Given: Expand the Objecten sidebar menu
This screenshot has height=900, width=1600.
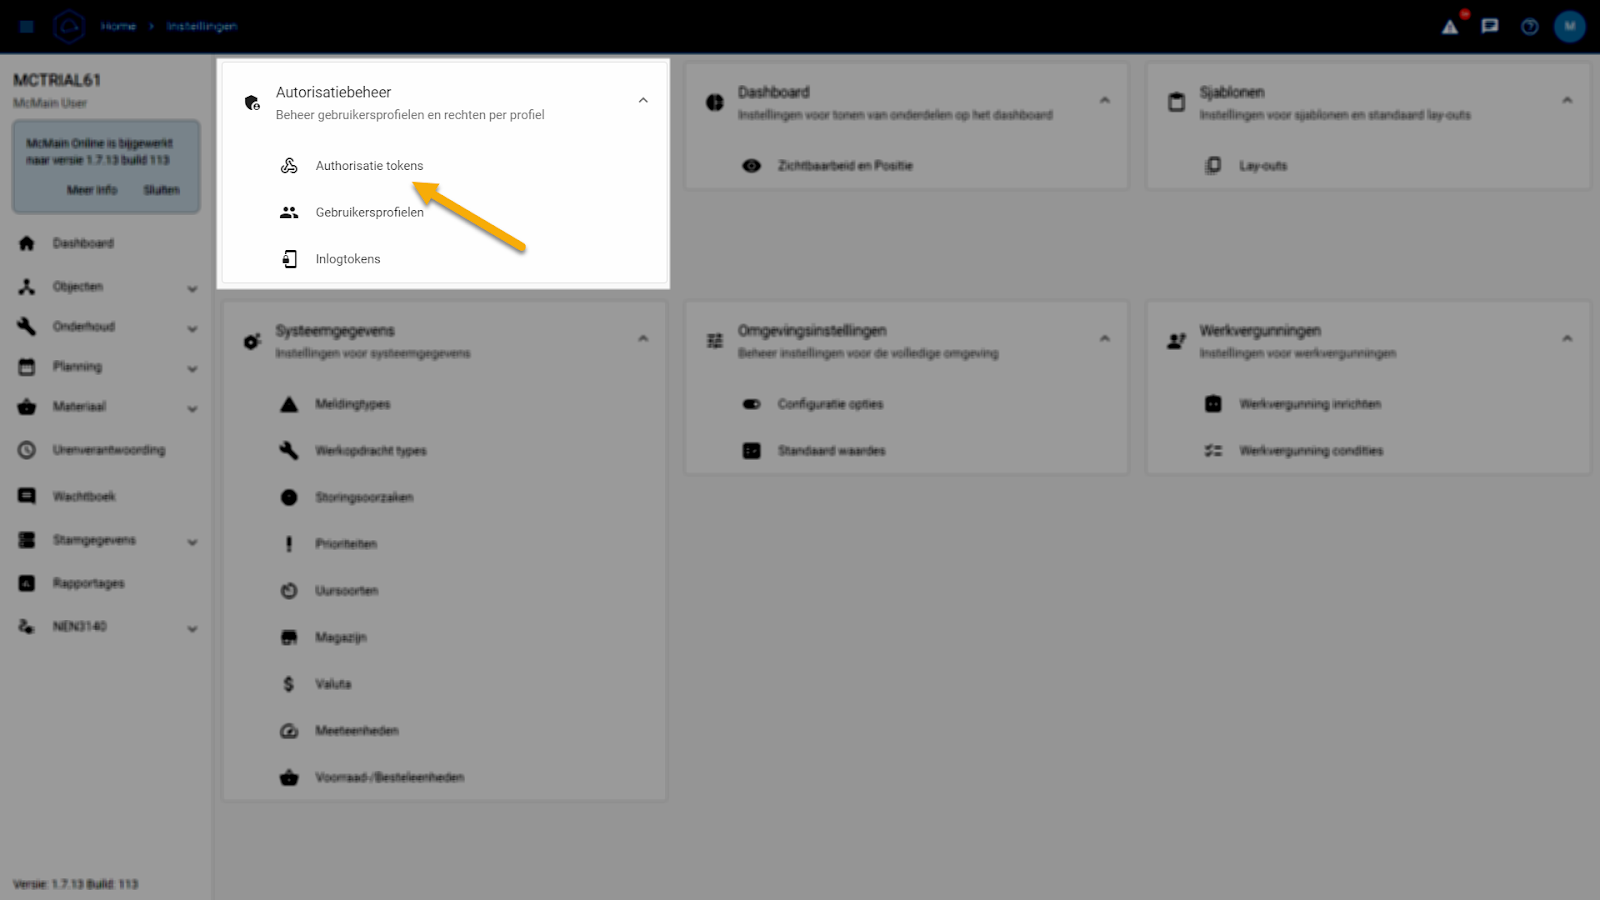Looking at the screenshot, I should click(192, 288).
